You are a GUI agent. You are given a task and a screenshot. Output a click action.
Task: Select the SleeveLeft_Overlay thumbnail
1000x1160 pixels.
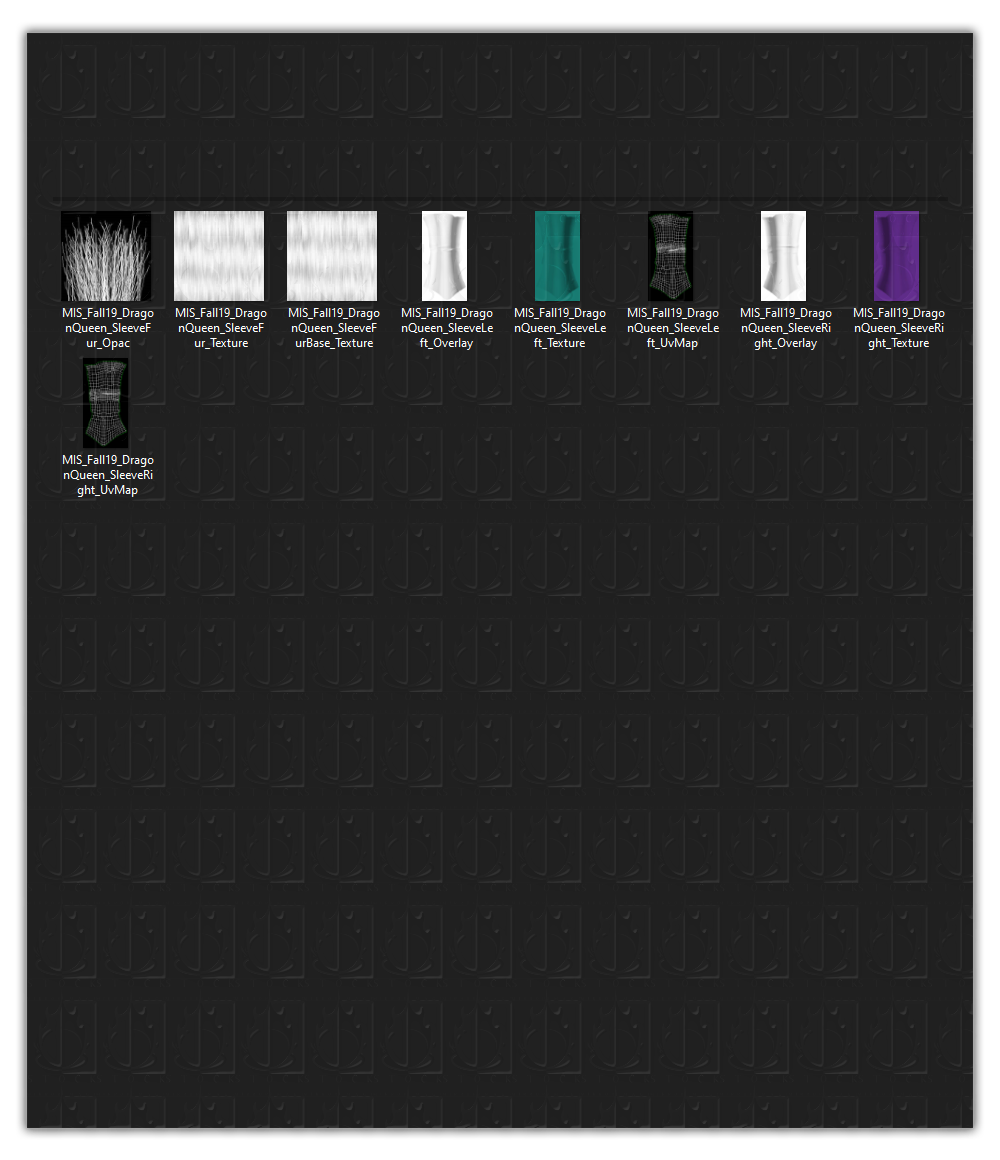[x=445, y=256]
